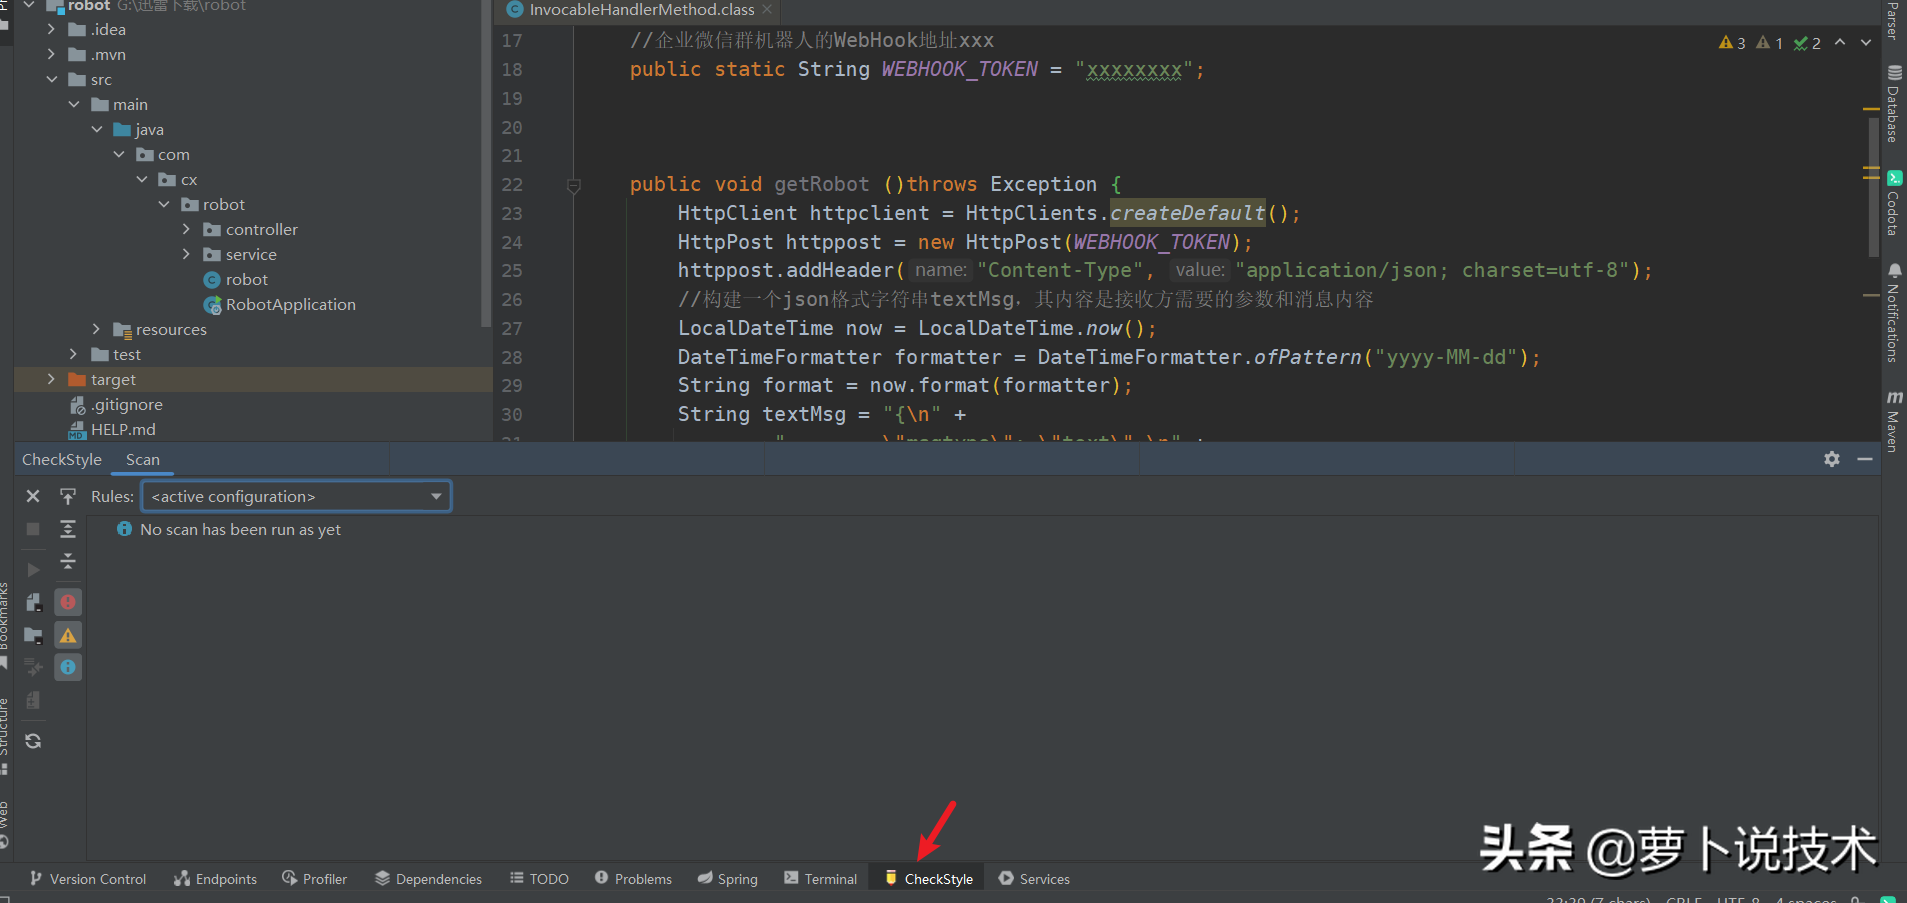Close the CheckStyle scan results
Image resolution: width=1907 pixels, height=903 pixels.
click(x=33, y=496)
